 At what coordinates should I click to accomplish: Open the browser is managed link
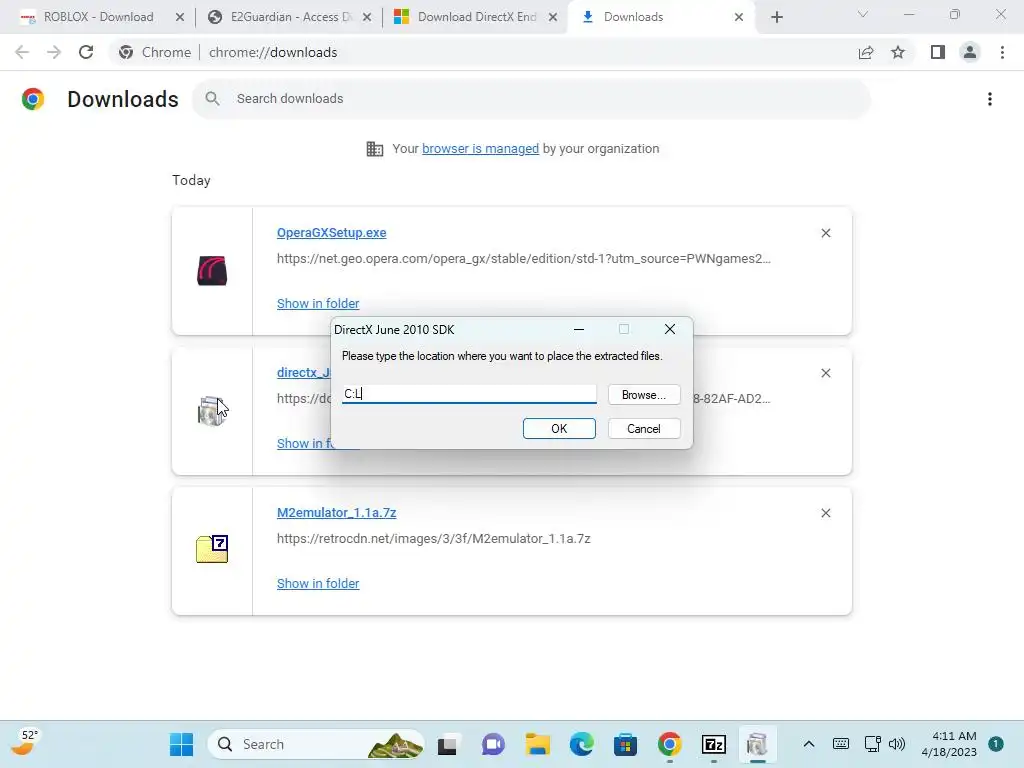[x=480, y=148]
